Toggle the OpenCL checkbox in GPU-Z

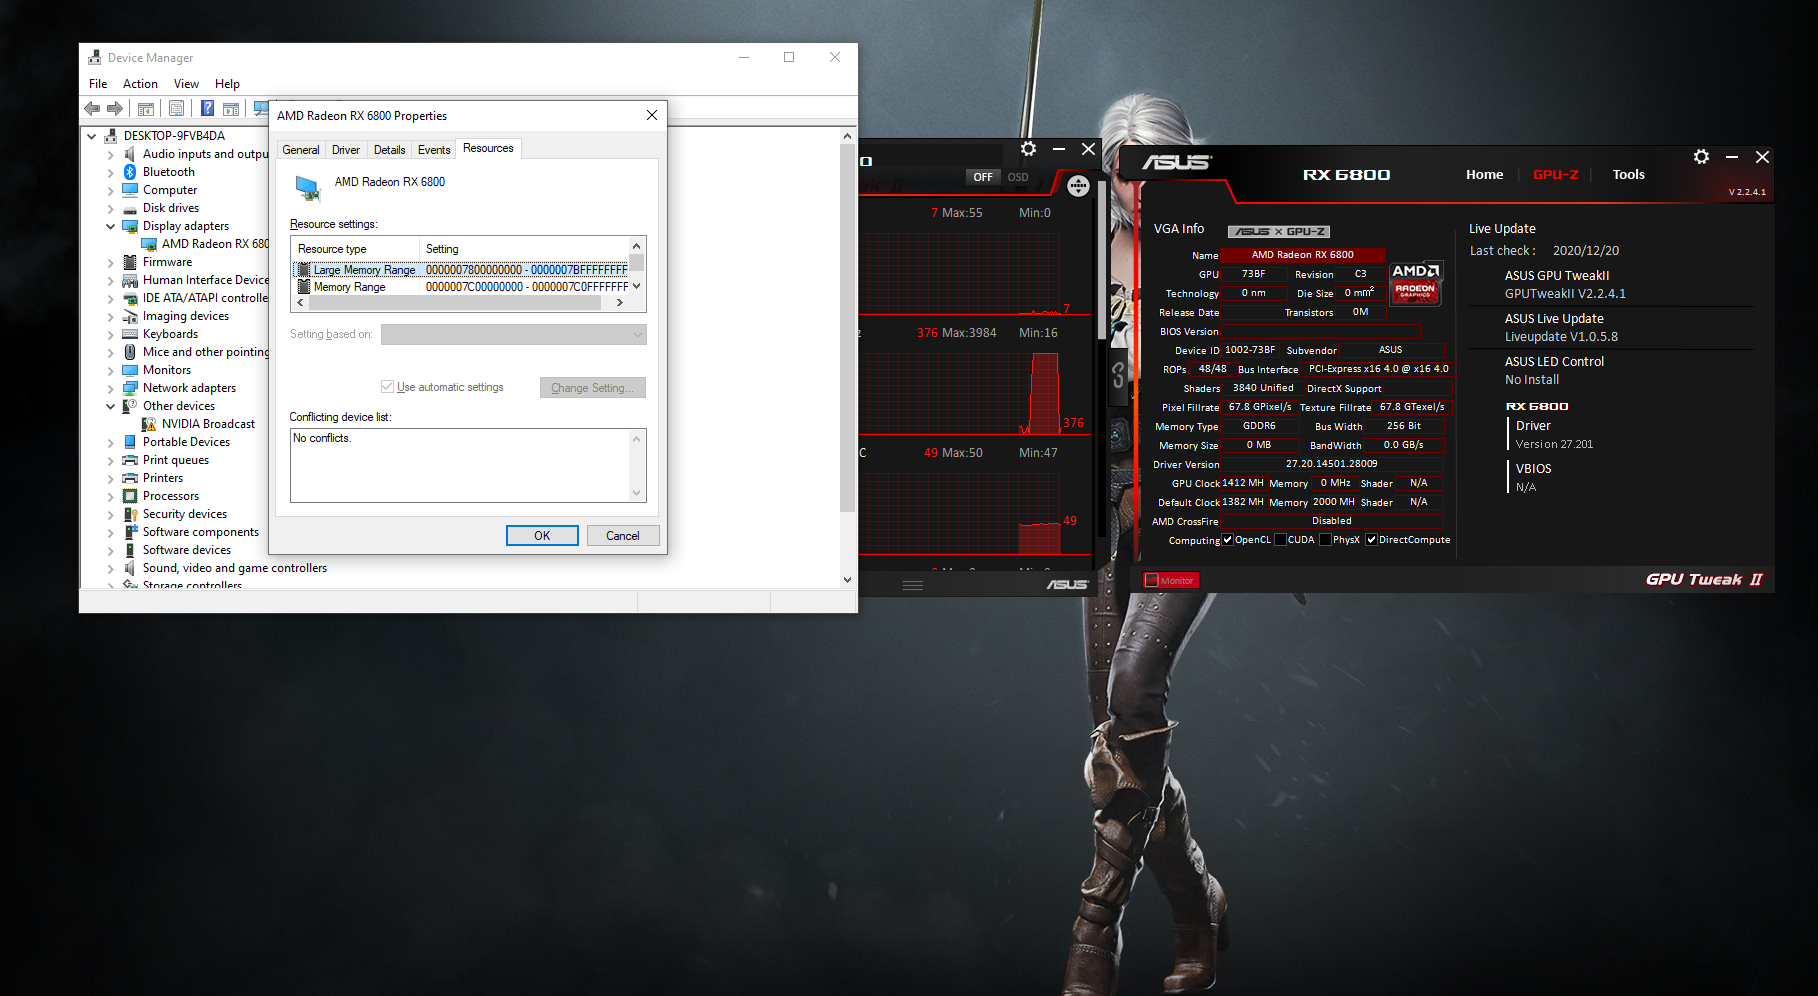point(1228,540)
